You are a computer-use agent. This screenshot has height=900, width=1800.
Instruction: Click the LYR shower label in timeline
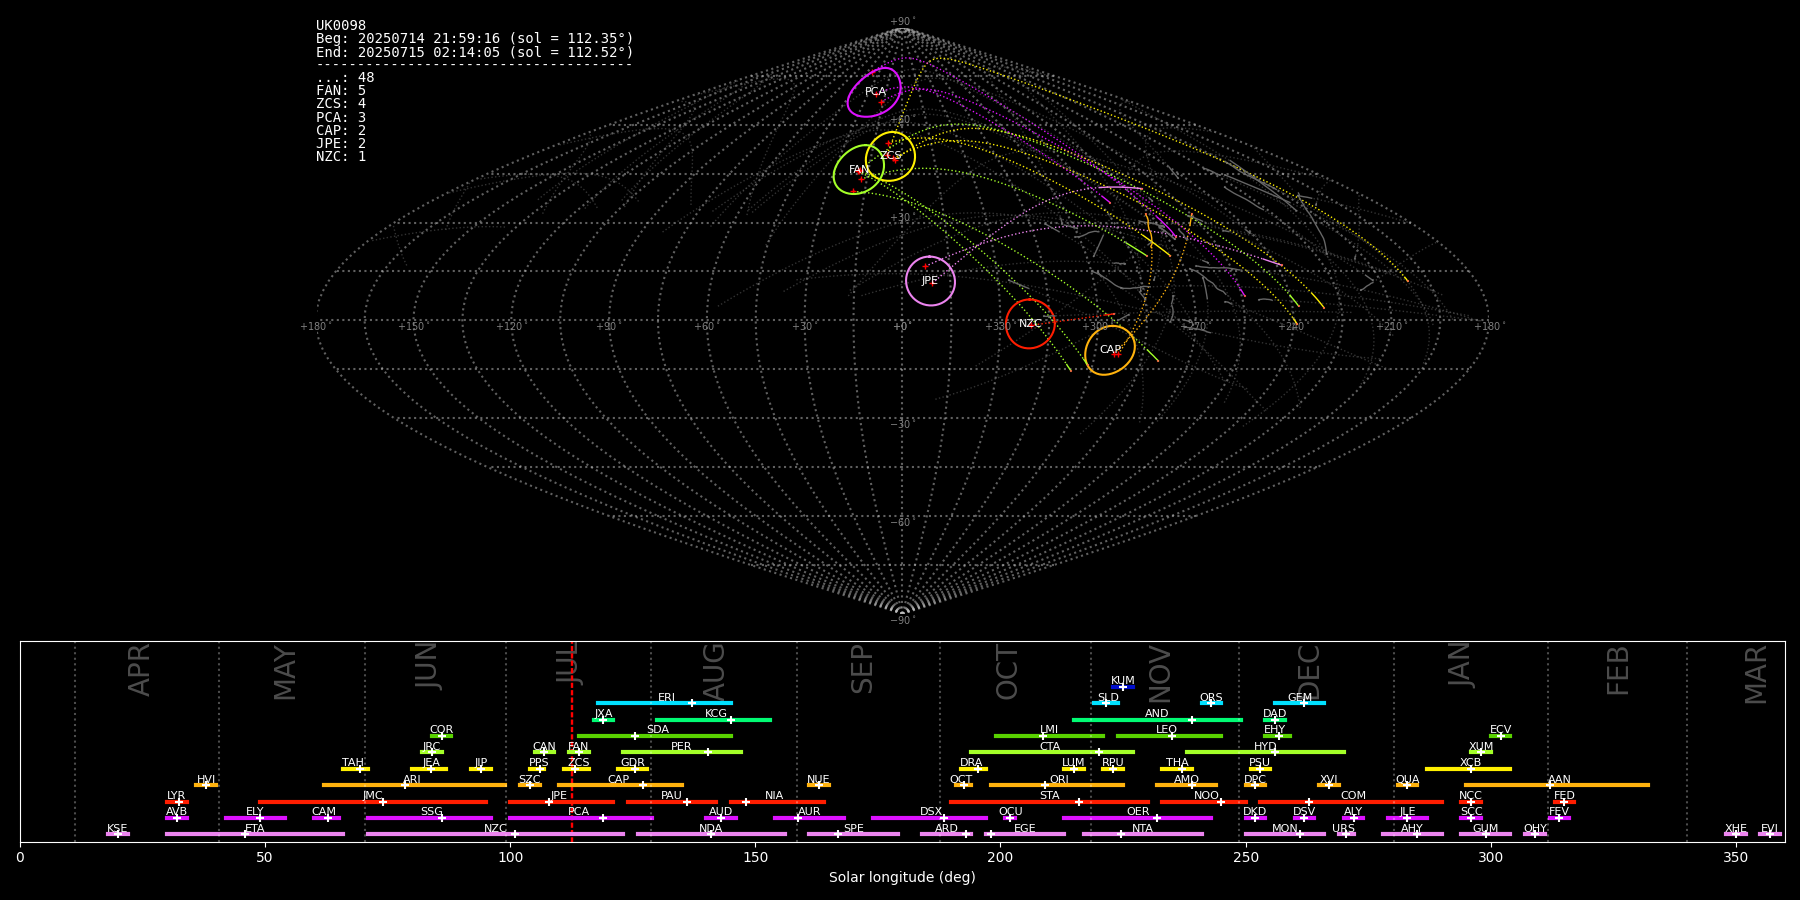(x=176, y=796)
